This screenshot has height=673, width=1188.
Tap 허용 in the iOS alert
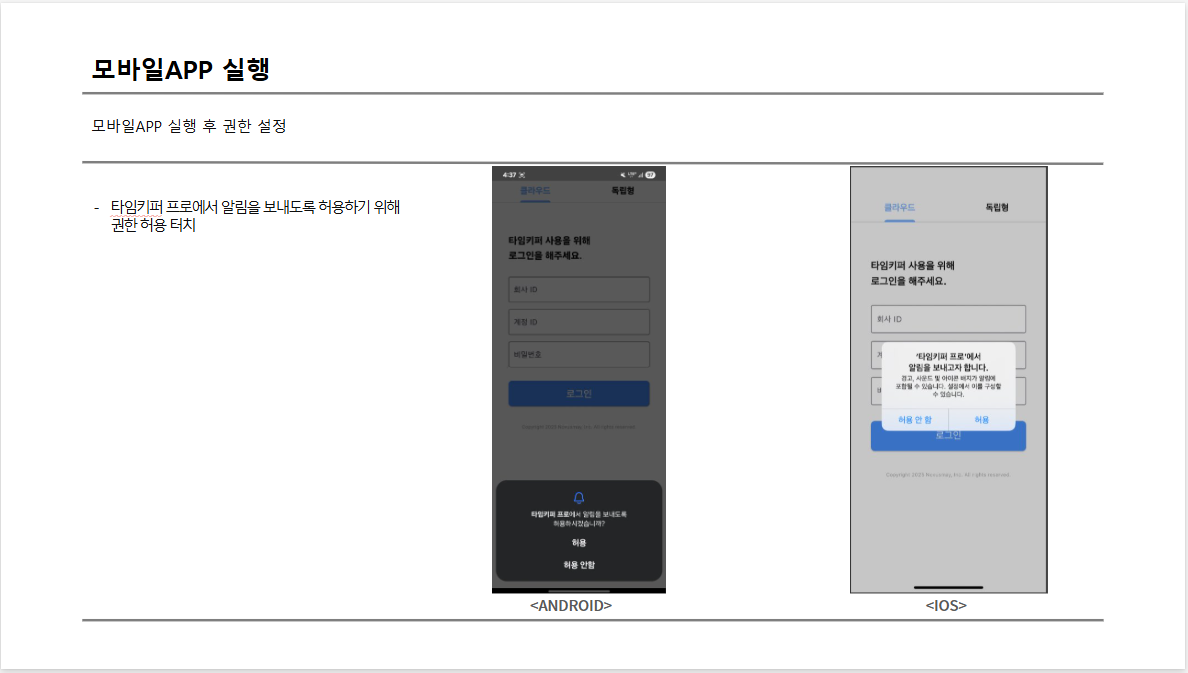pyautogui.click(x=982, y=420)
